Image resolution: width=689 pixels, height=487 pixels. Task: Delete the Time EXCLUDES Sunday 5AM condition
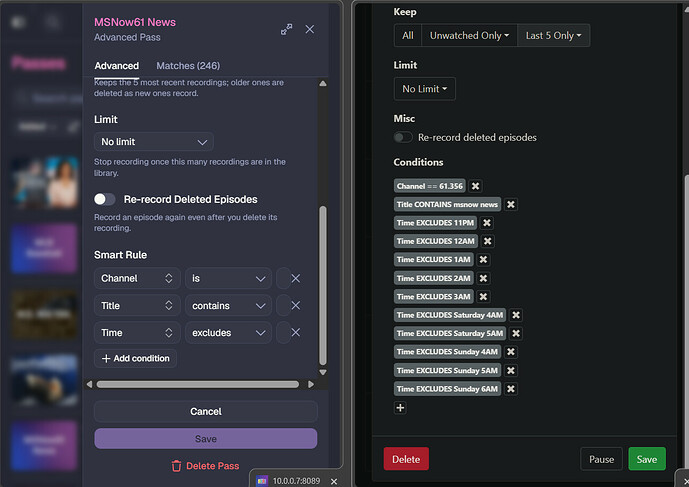tap(511, 371)
